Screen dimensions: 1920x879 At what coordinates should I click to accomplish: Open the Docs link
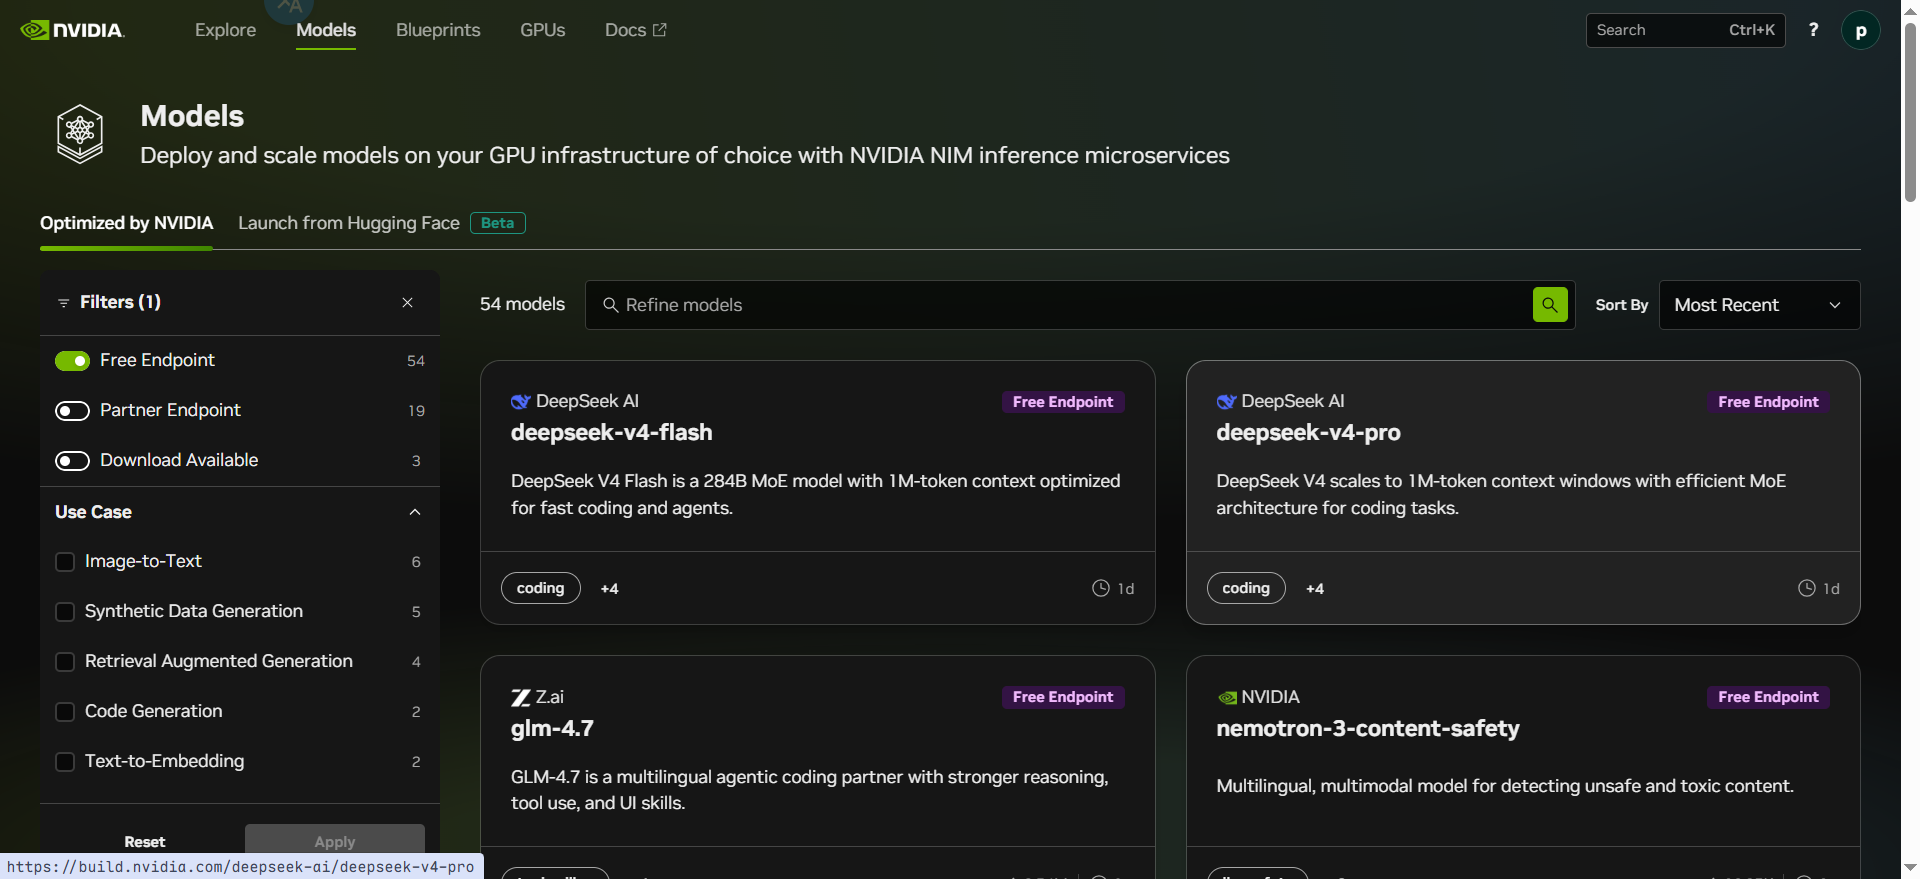(635, 30)
